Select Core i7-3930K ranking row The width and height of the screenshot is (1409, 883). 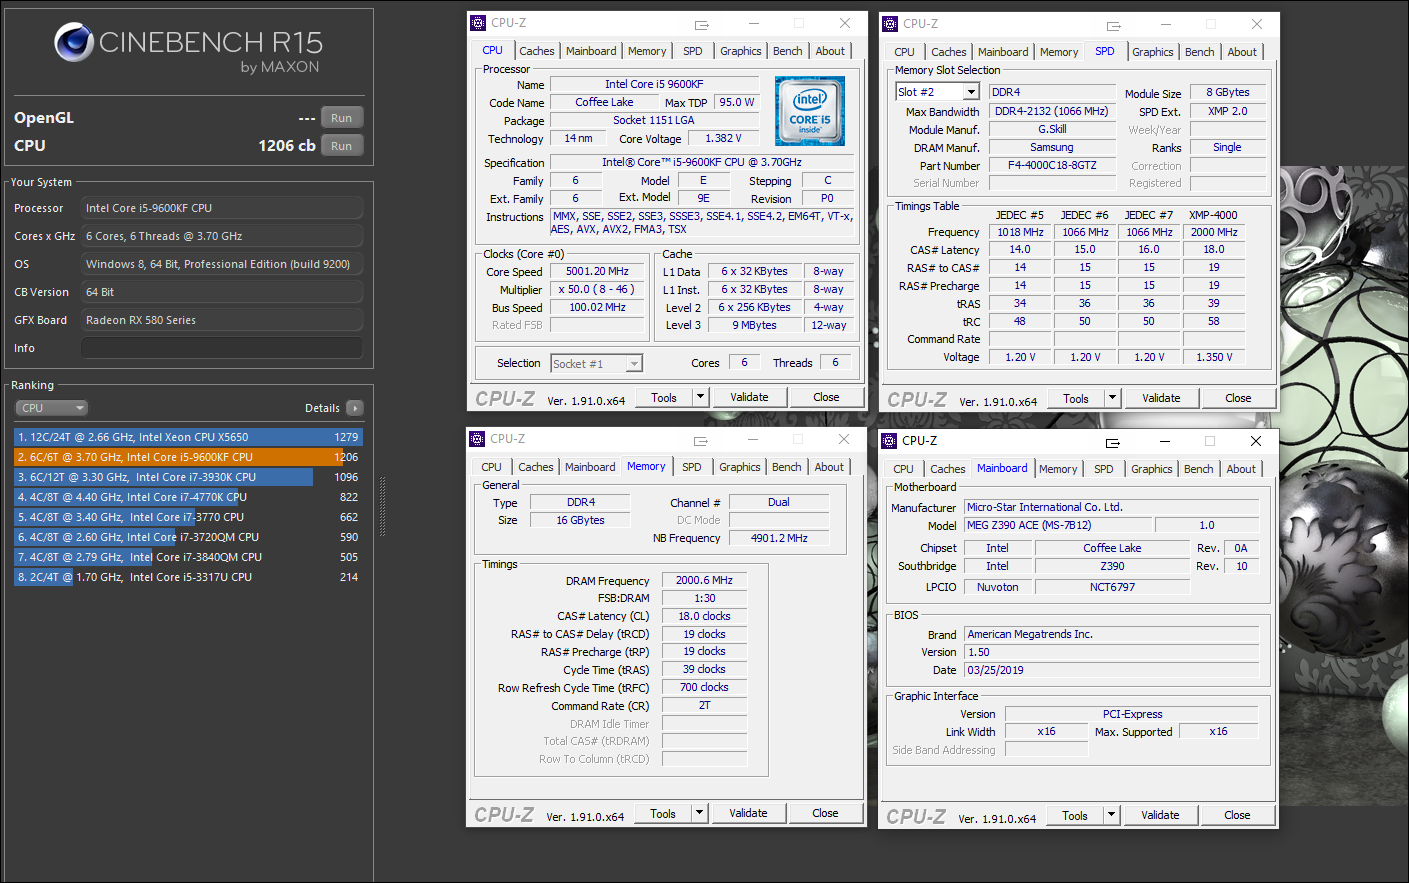click(x=188, y=477)
